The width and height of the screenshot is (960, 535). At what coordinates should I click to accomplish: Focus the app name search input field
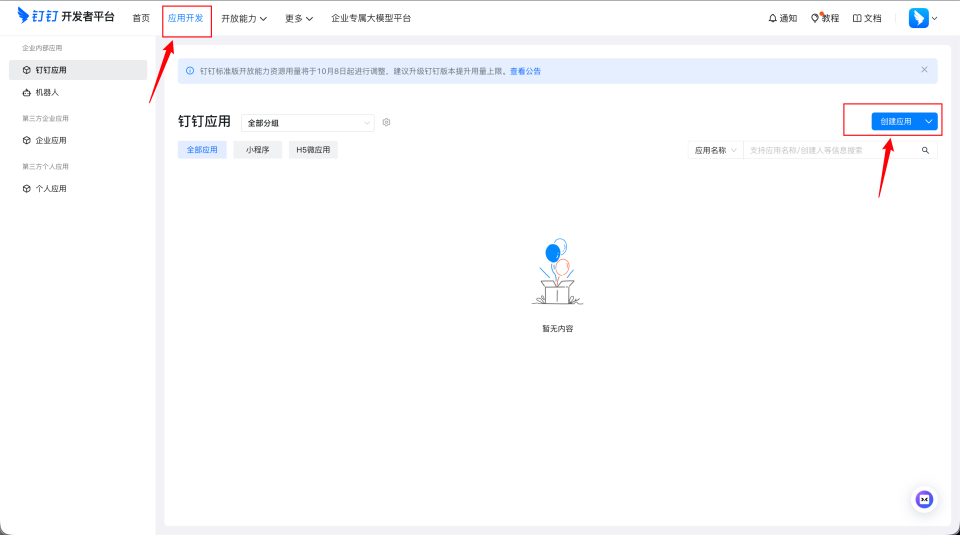tap(830, 150)
